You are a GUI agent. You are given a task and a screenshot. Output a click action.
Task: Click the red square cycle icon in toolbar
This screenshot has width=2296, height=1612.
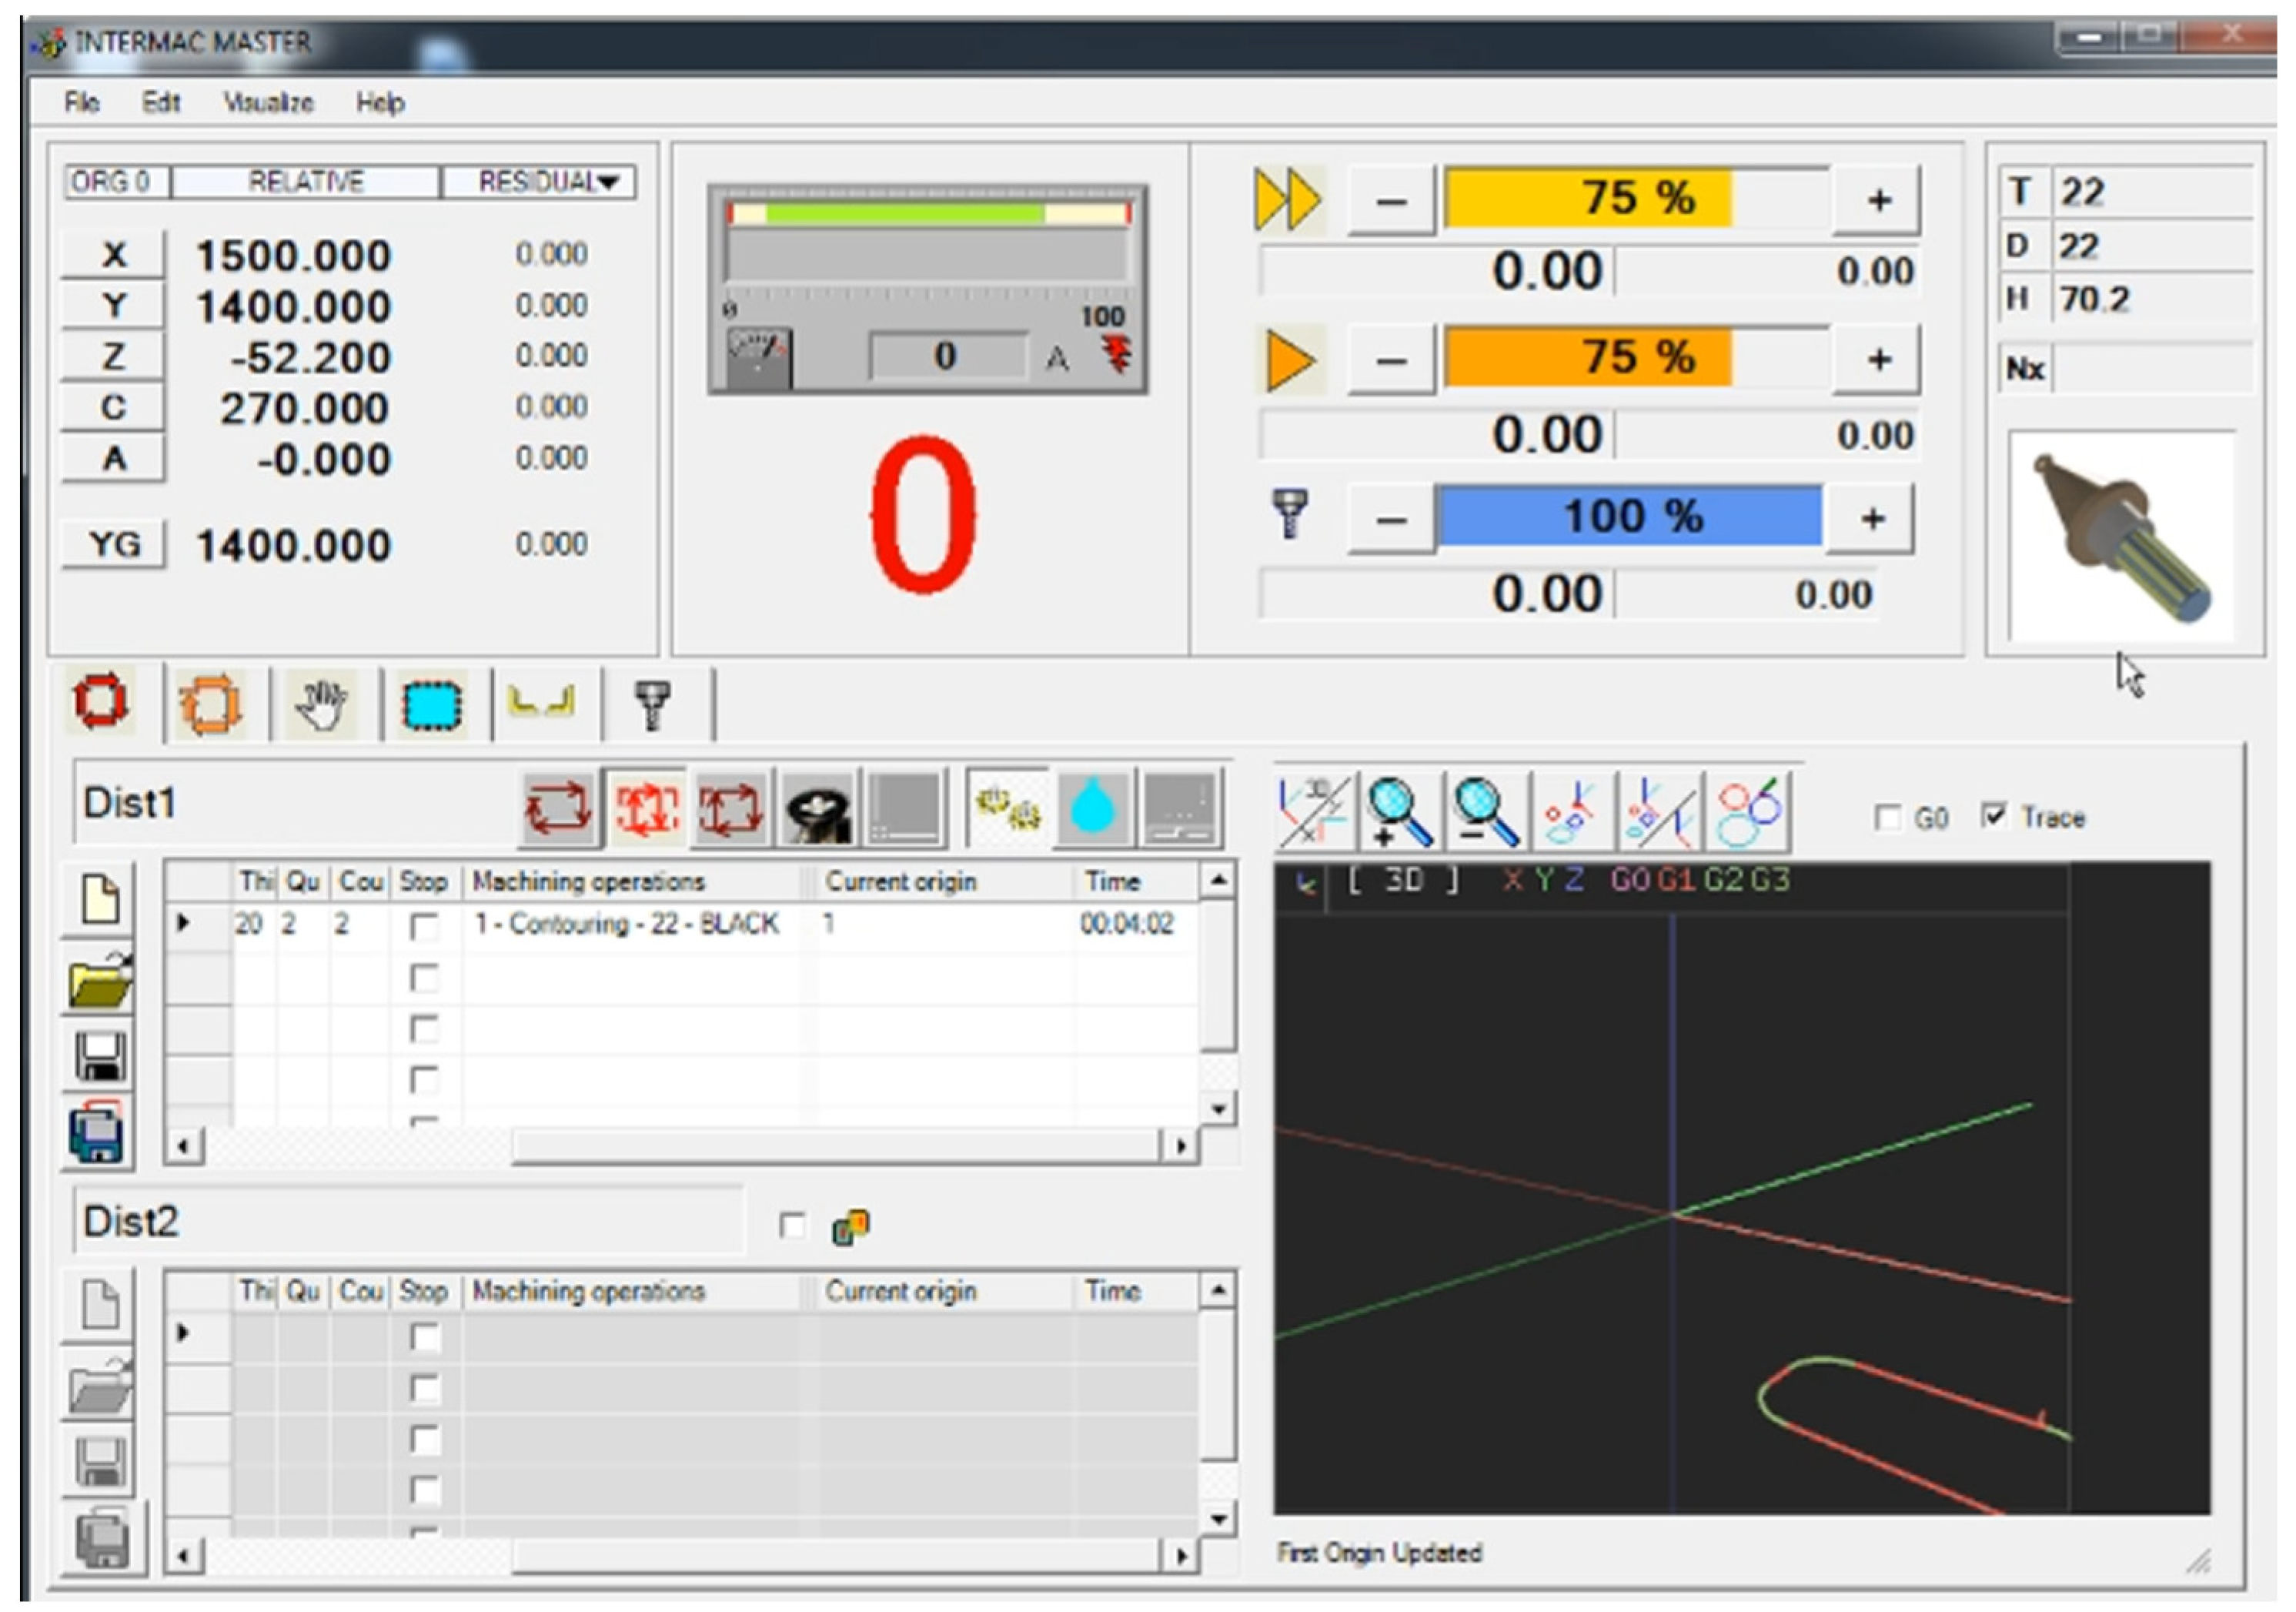coord(100,702)
